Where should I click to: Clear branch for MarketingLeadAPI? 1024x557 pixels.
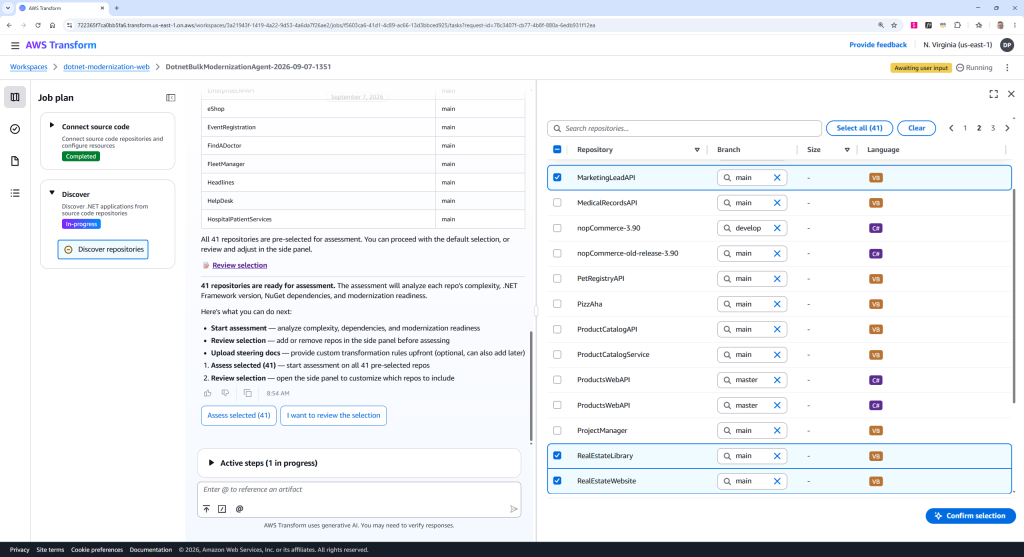point(777,178)
